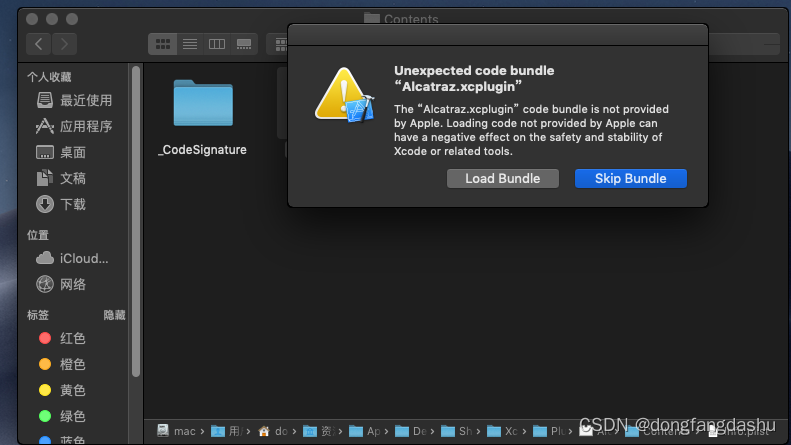The image size is (791, 445).
Task: Open iCloud location in the sidebar
Action: tap(72, 258)
